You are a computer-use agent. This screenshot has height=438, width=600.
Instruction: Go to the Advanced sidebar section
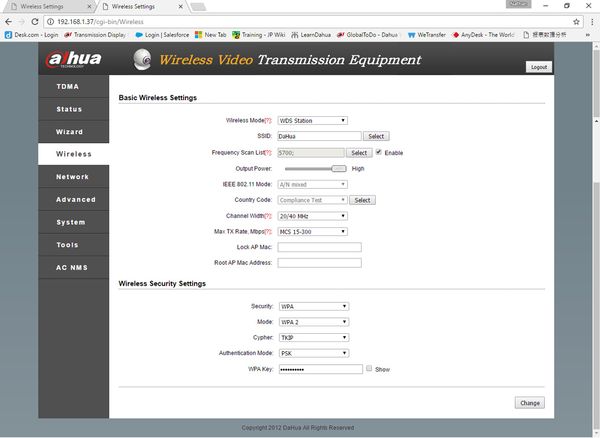click(73, 199)
